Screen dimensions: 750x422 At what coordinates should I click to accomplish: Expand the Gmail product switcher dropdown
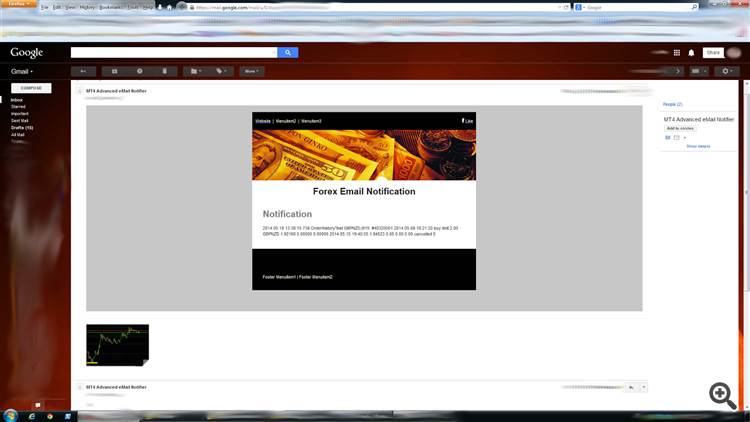[22, 72]
